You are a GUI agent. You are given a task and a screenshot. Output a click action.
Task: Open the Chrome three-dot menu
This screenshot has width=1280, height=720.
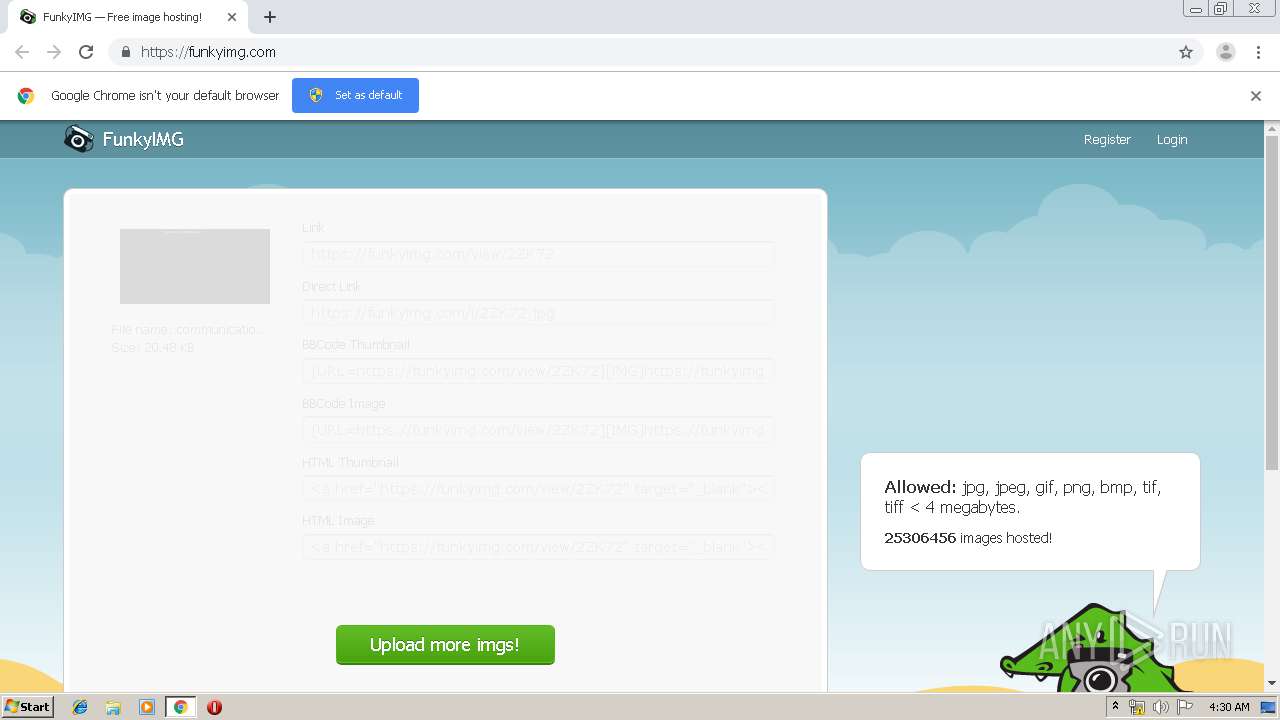1258,52
